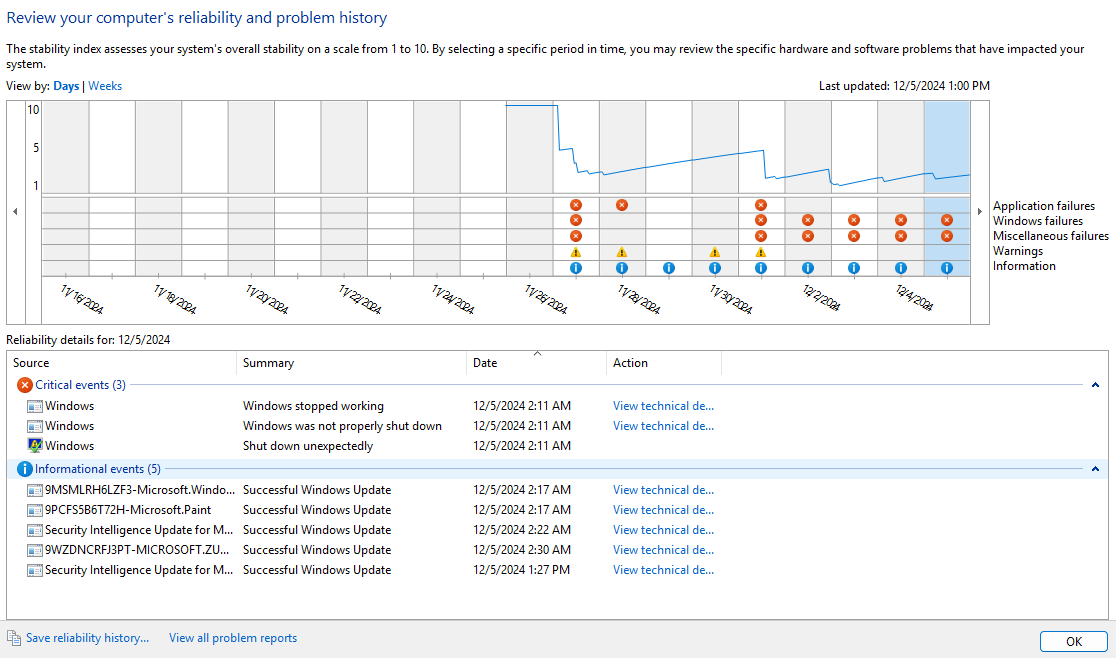View technical details for 9WZDNCRFJ3PT update

tap(663, 549)
